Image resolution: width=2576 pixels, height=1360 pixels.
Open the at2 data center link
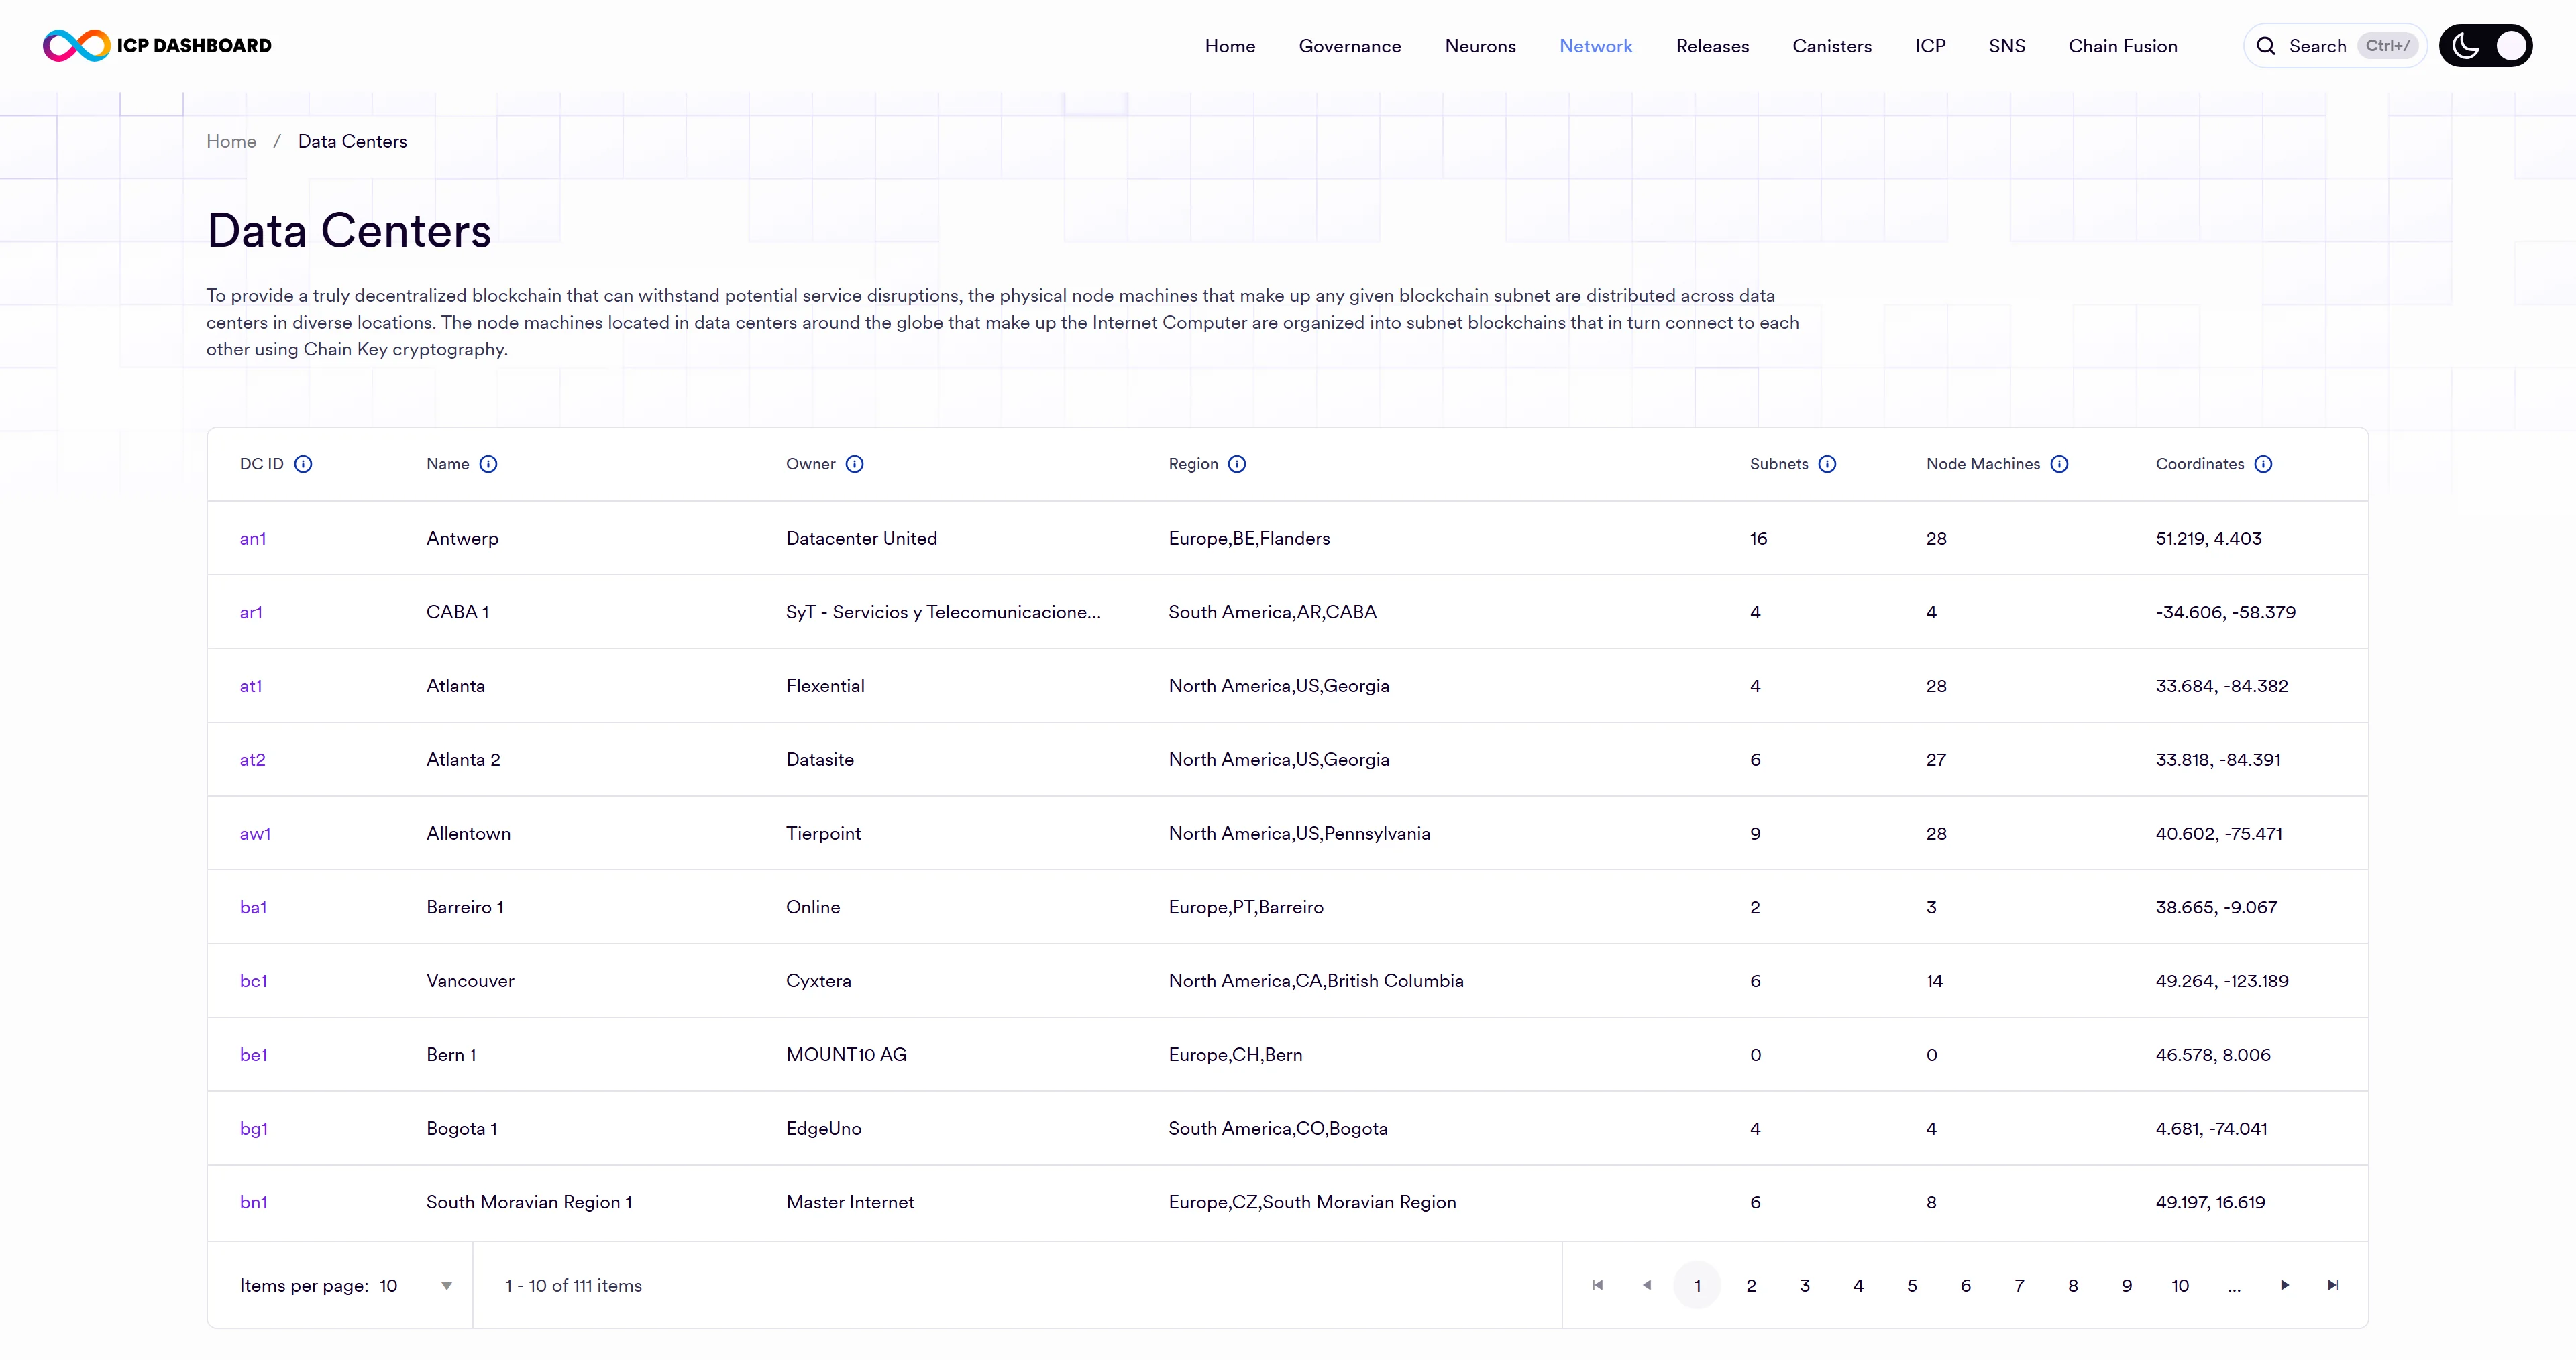(252, 760)
